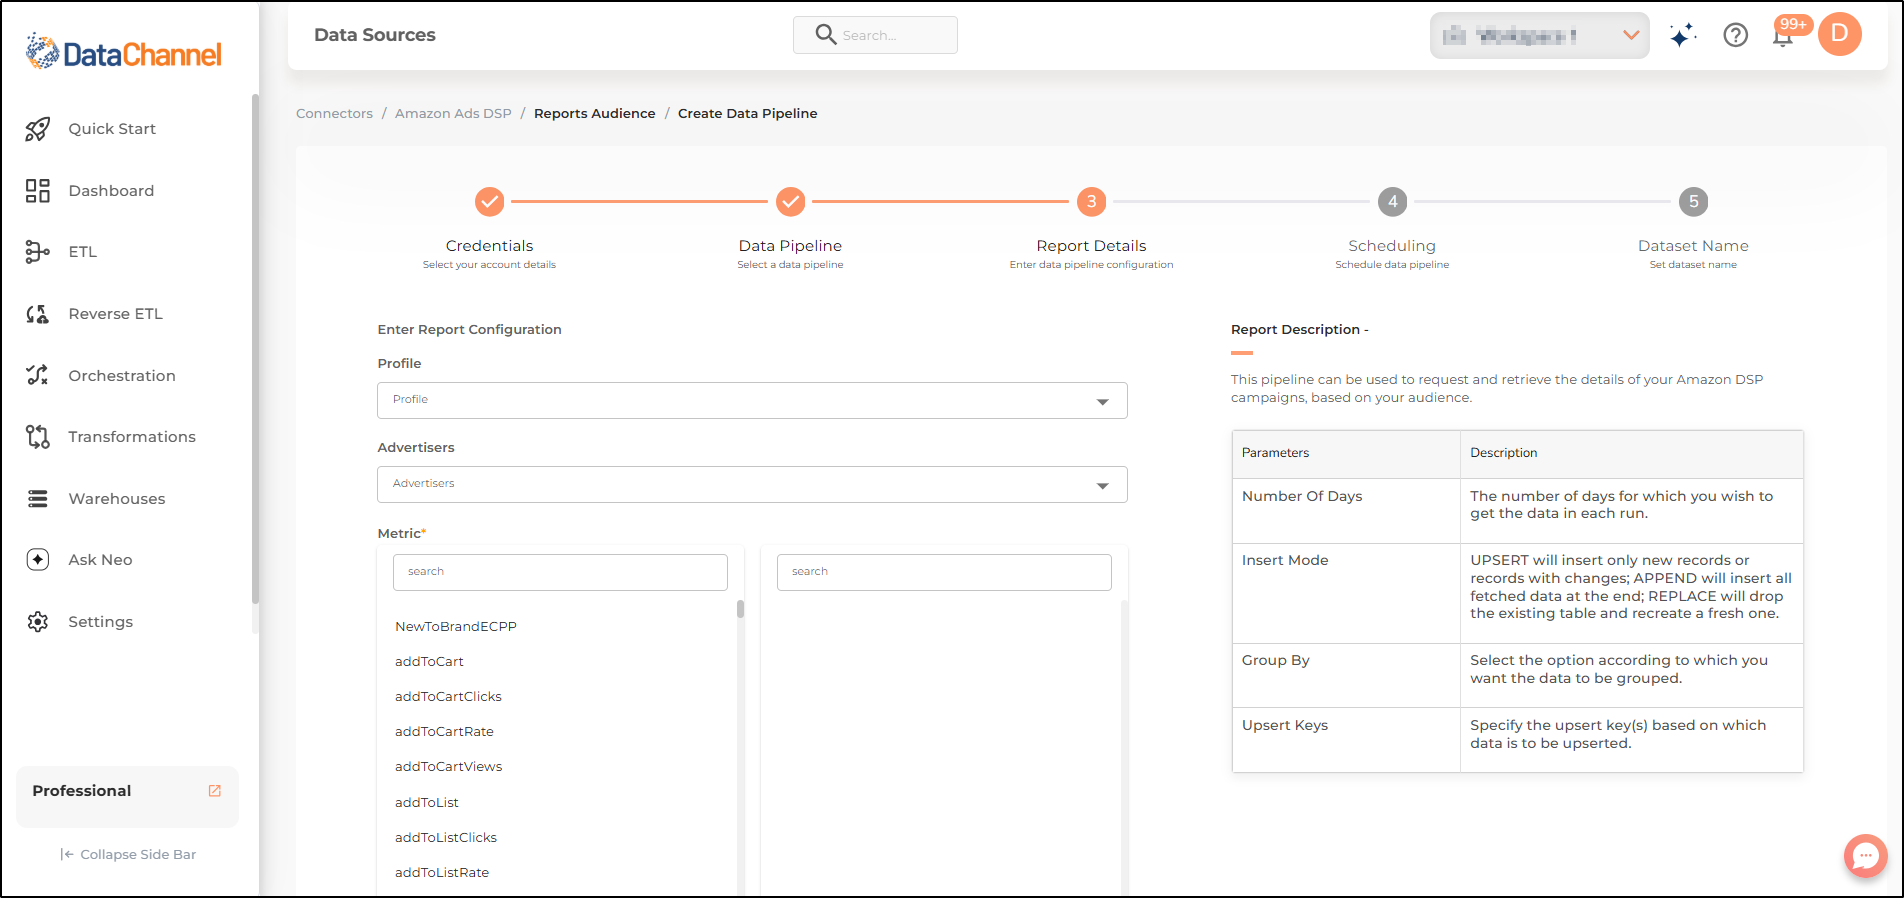Click the Warehouses stack icon

37,499
